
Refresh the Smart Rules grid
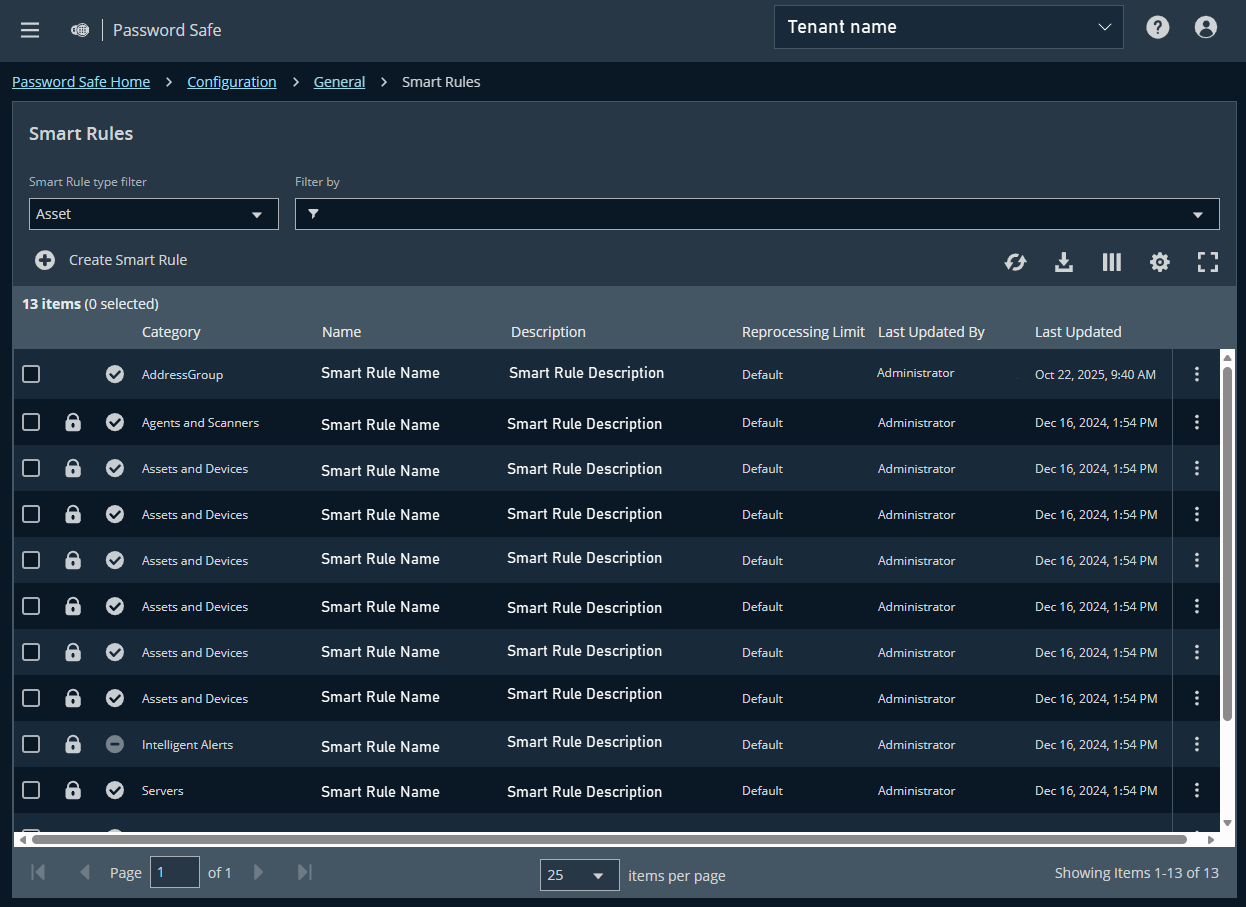[1015, 262]
